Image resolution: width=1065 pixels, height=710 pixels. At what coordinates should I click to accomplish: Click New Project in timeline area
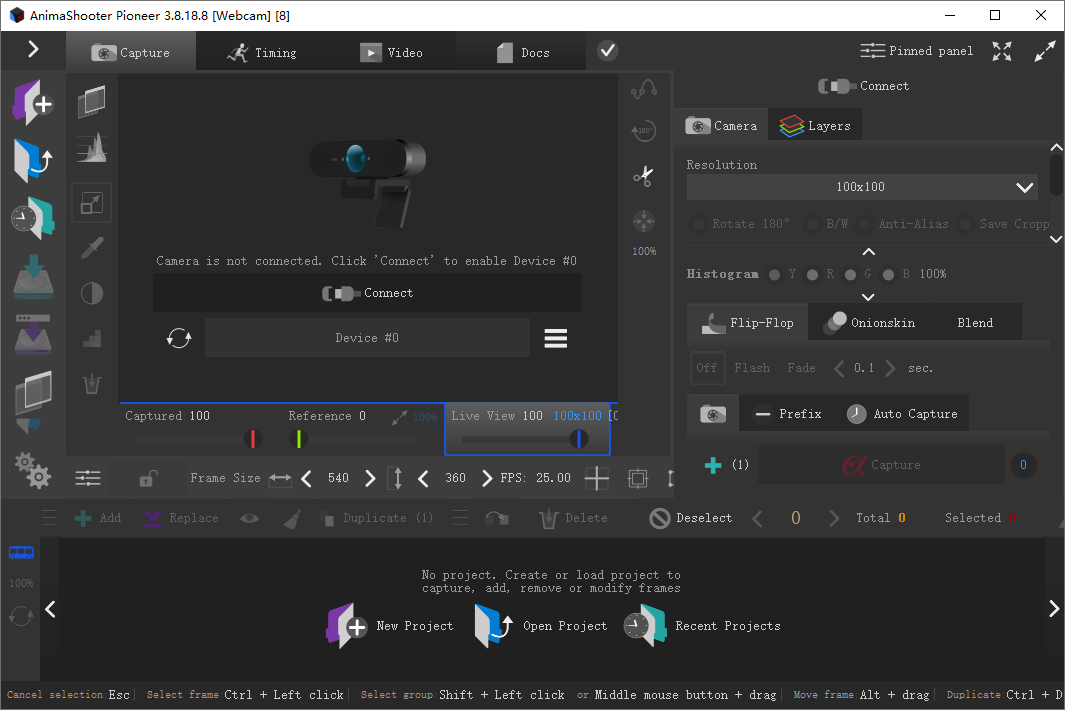(x=390, y=626)
